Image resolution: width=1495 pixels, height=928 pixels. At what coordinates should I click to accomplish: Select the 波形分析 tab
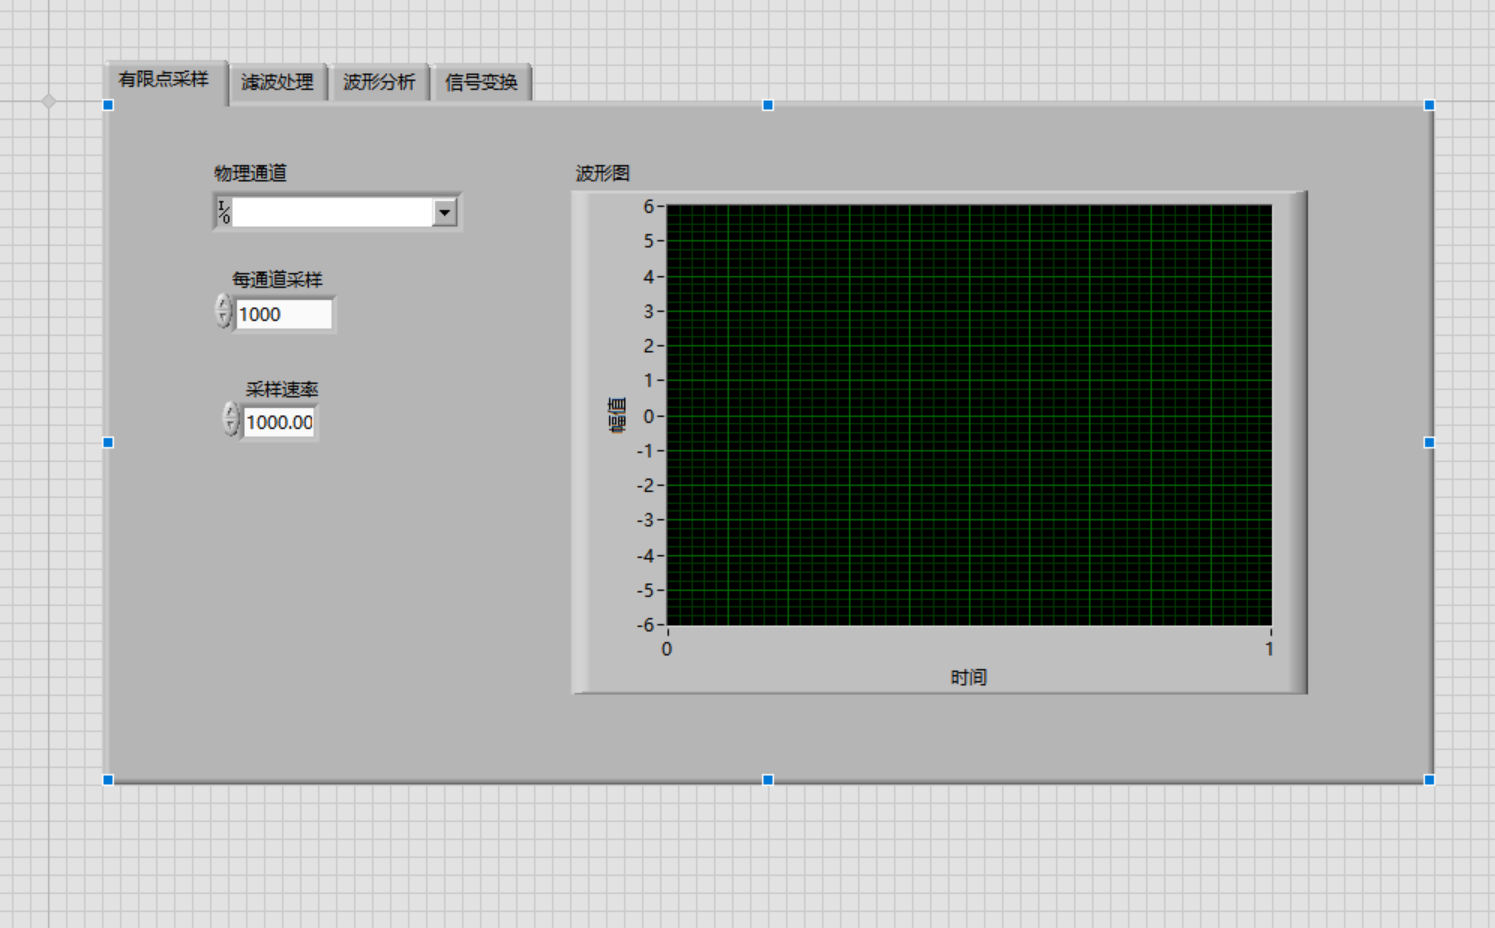(x=379, y=82)
